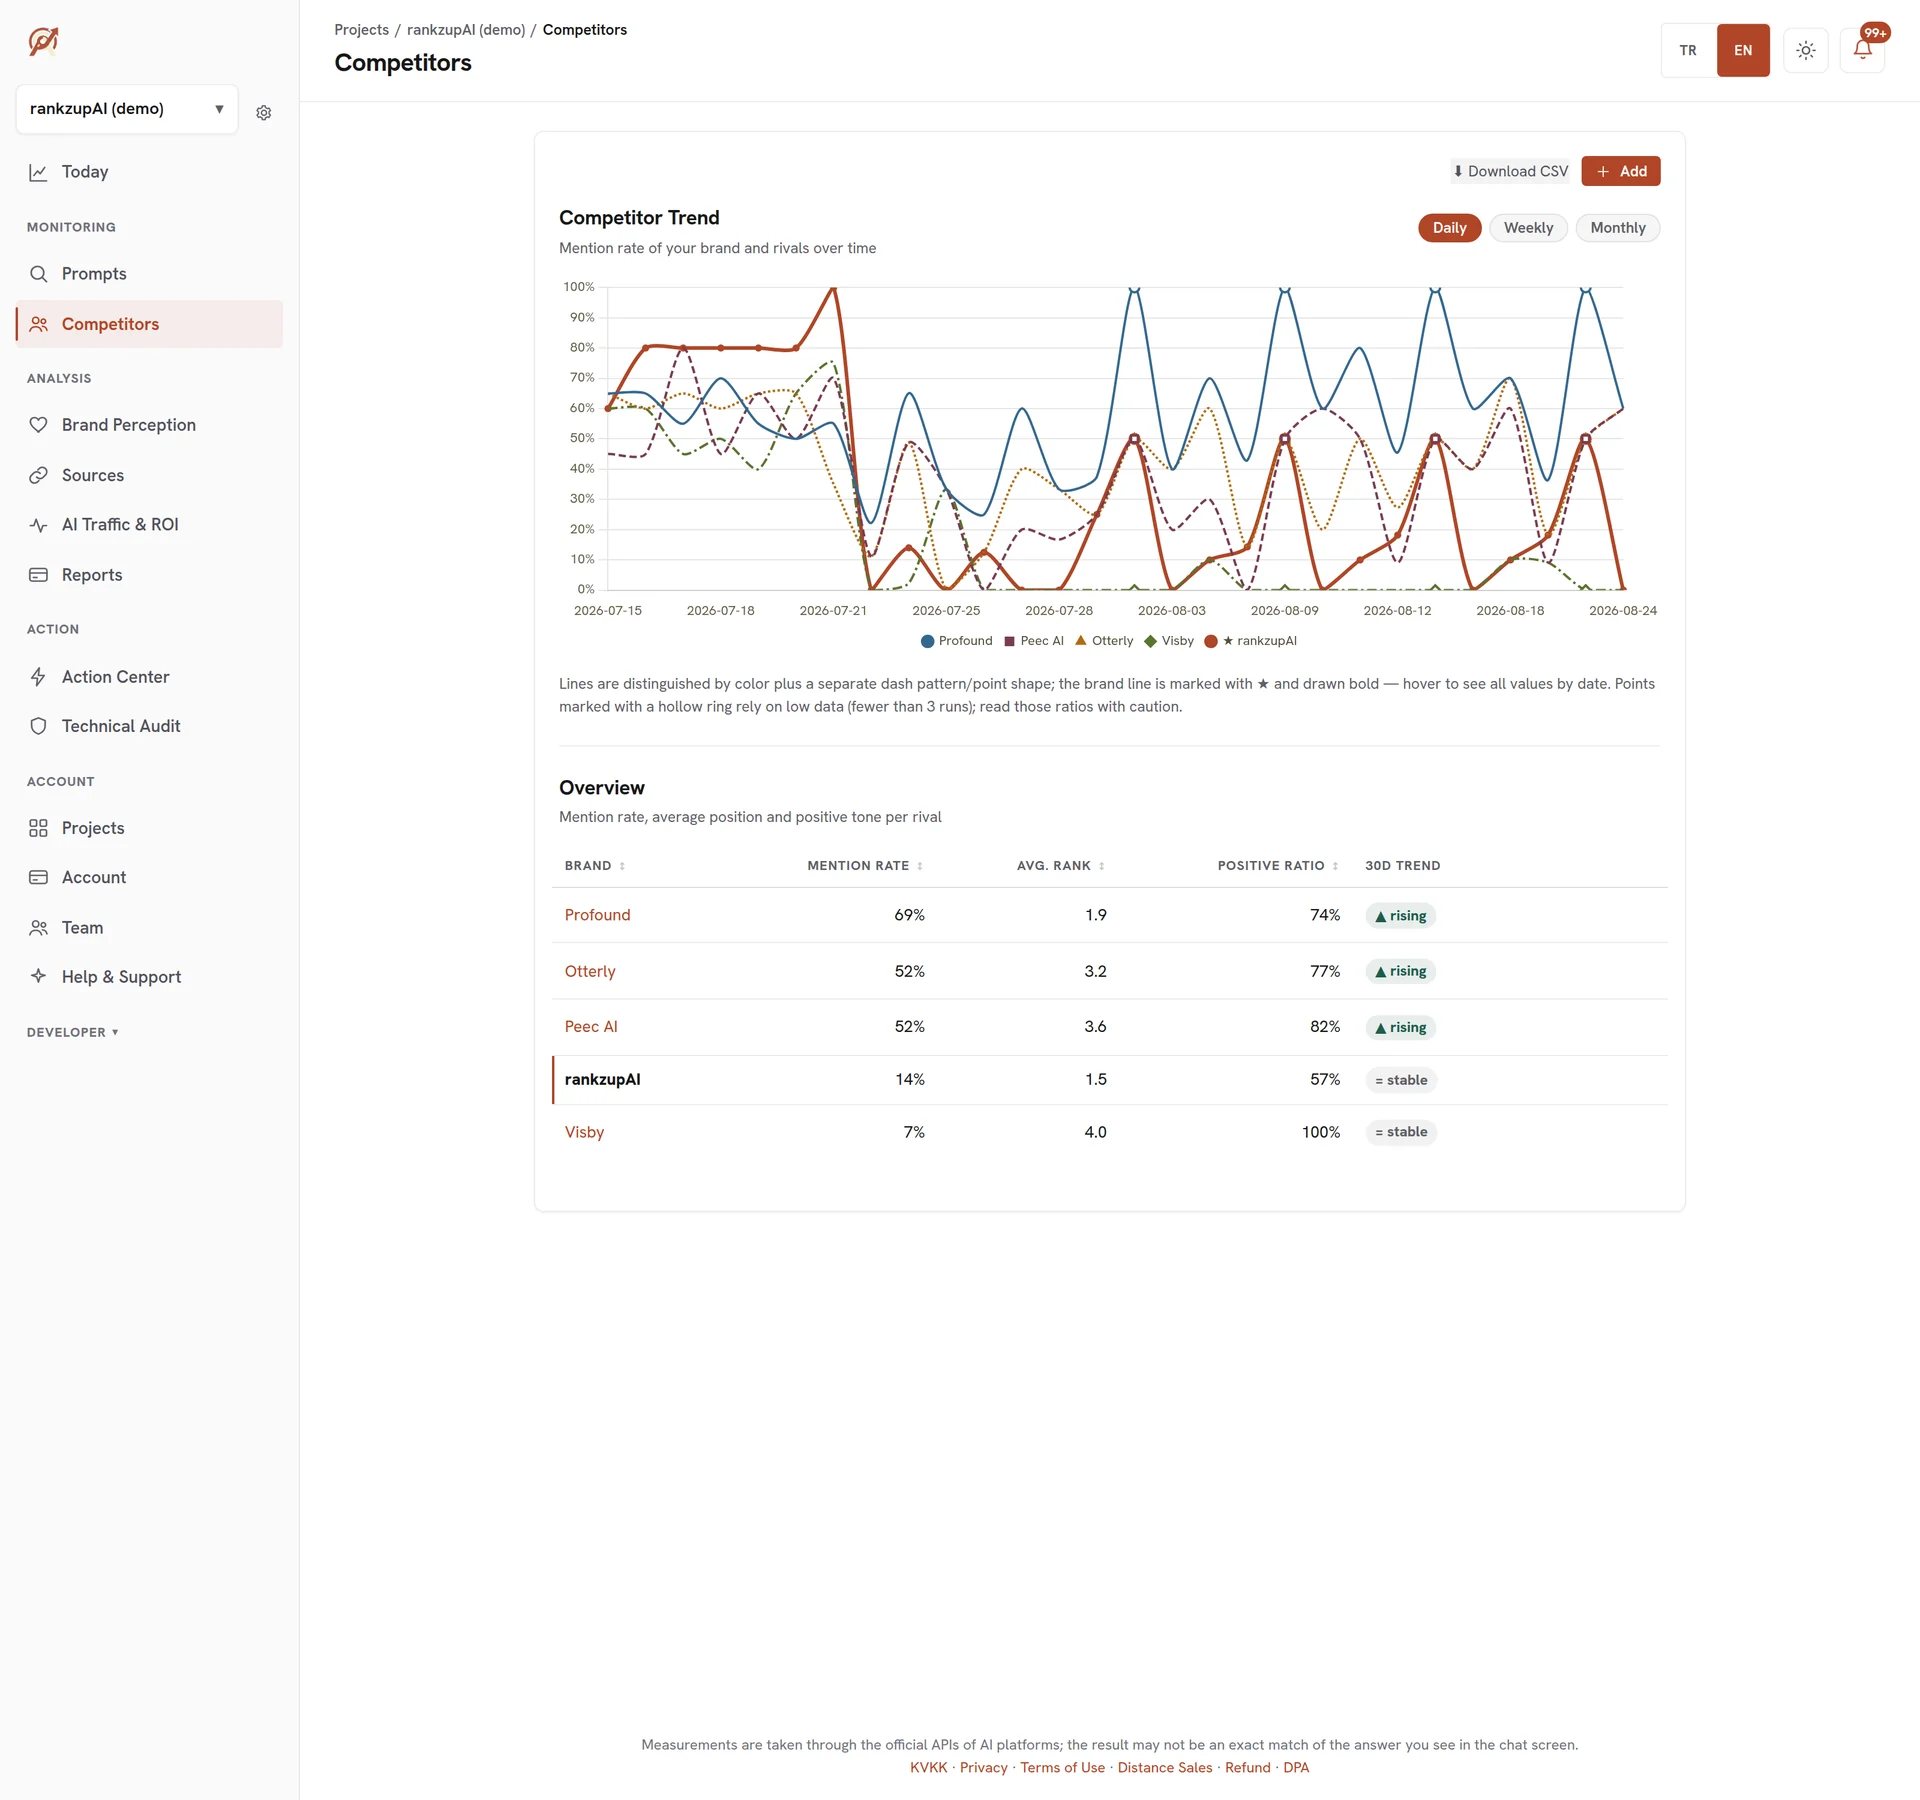Sort table by Positive Ratio column
Screen dimensions: 1920x1800
point(1278,866)
